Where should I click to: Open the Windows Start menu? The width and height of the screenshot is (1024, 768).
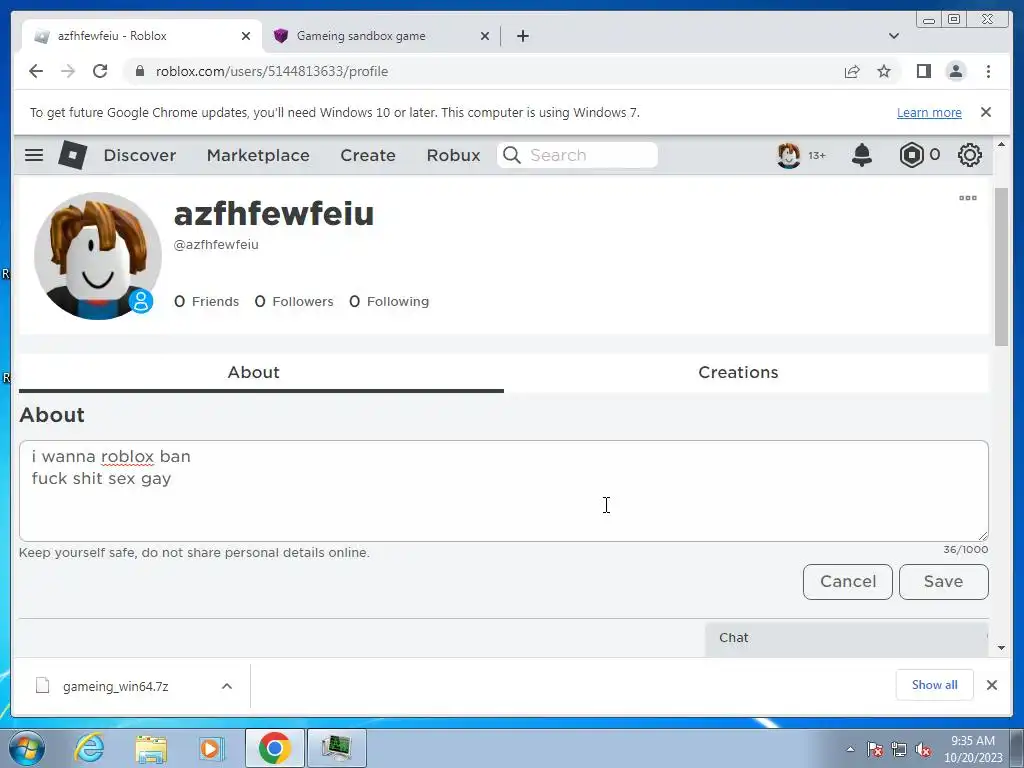tap(27, 748)
